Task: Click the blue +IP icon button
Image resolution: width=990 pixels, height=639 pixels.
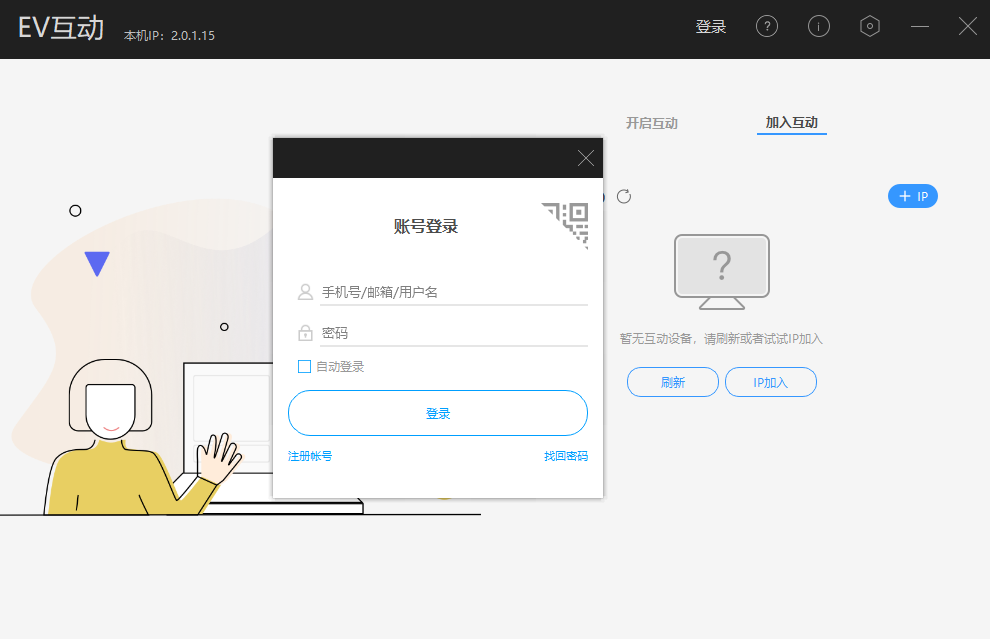Action: (912, 196)
